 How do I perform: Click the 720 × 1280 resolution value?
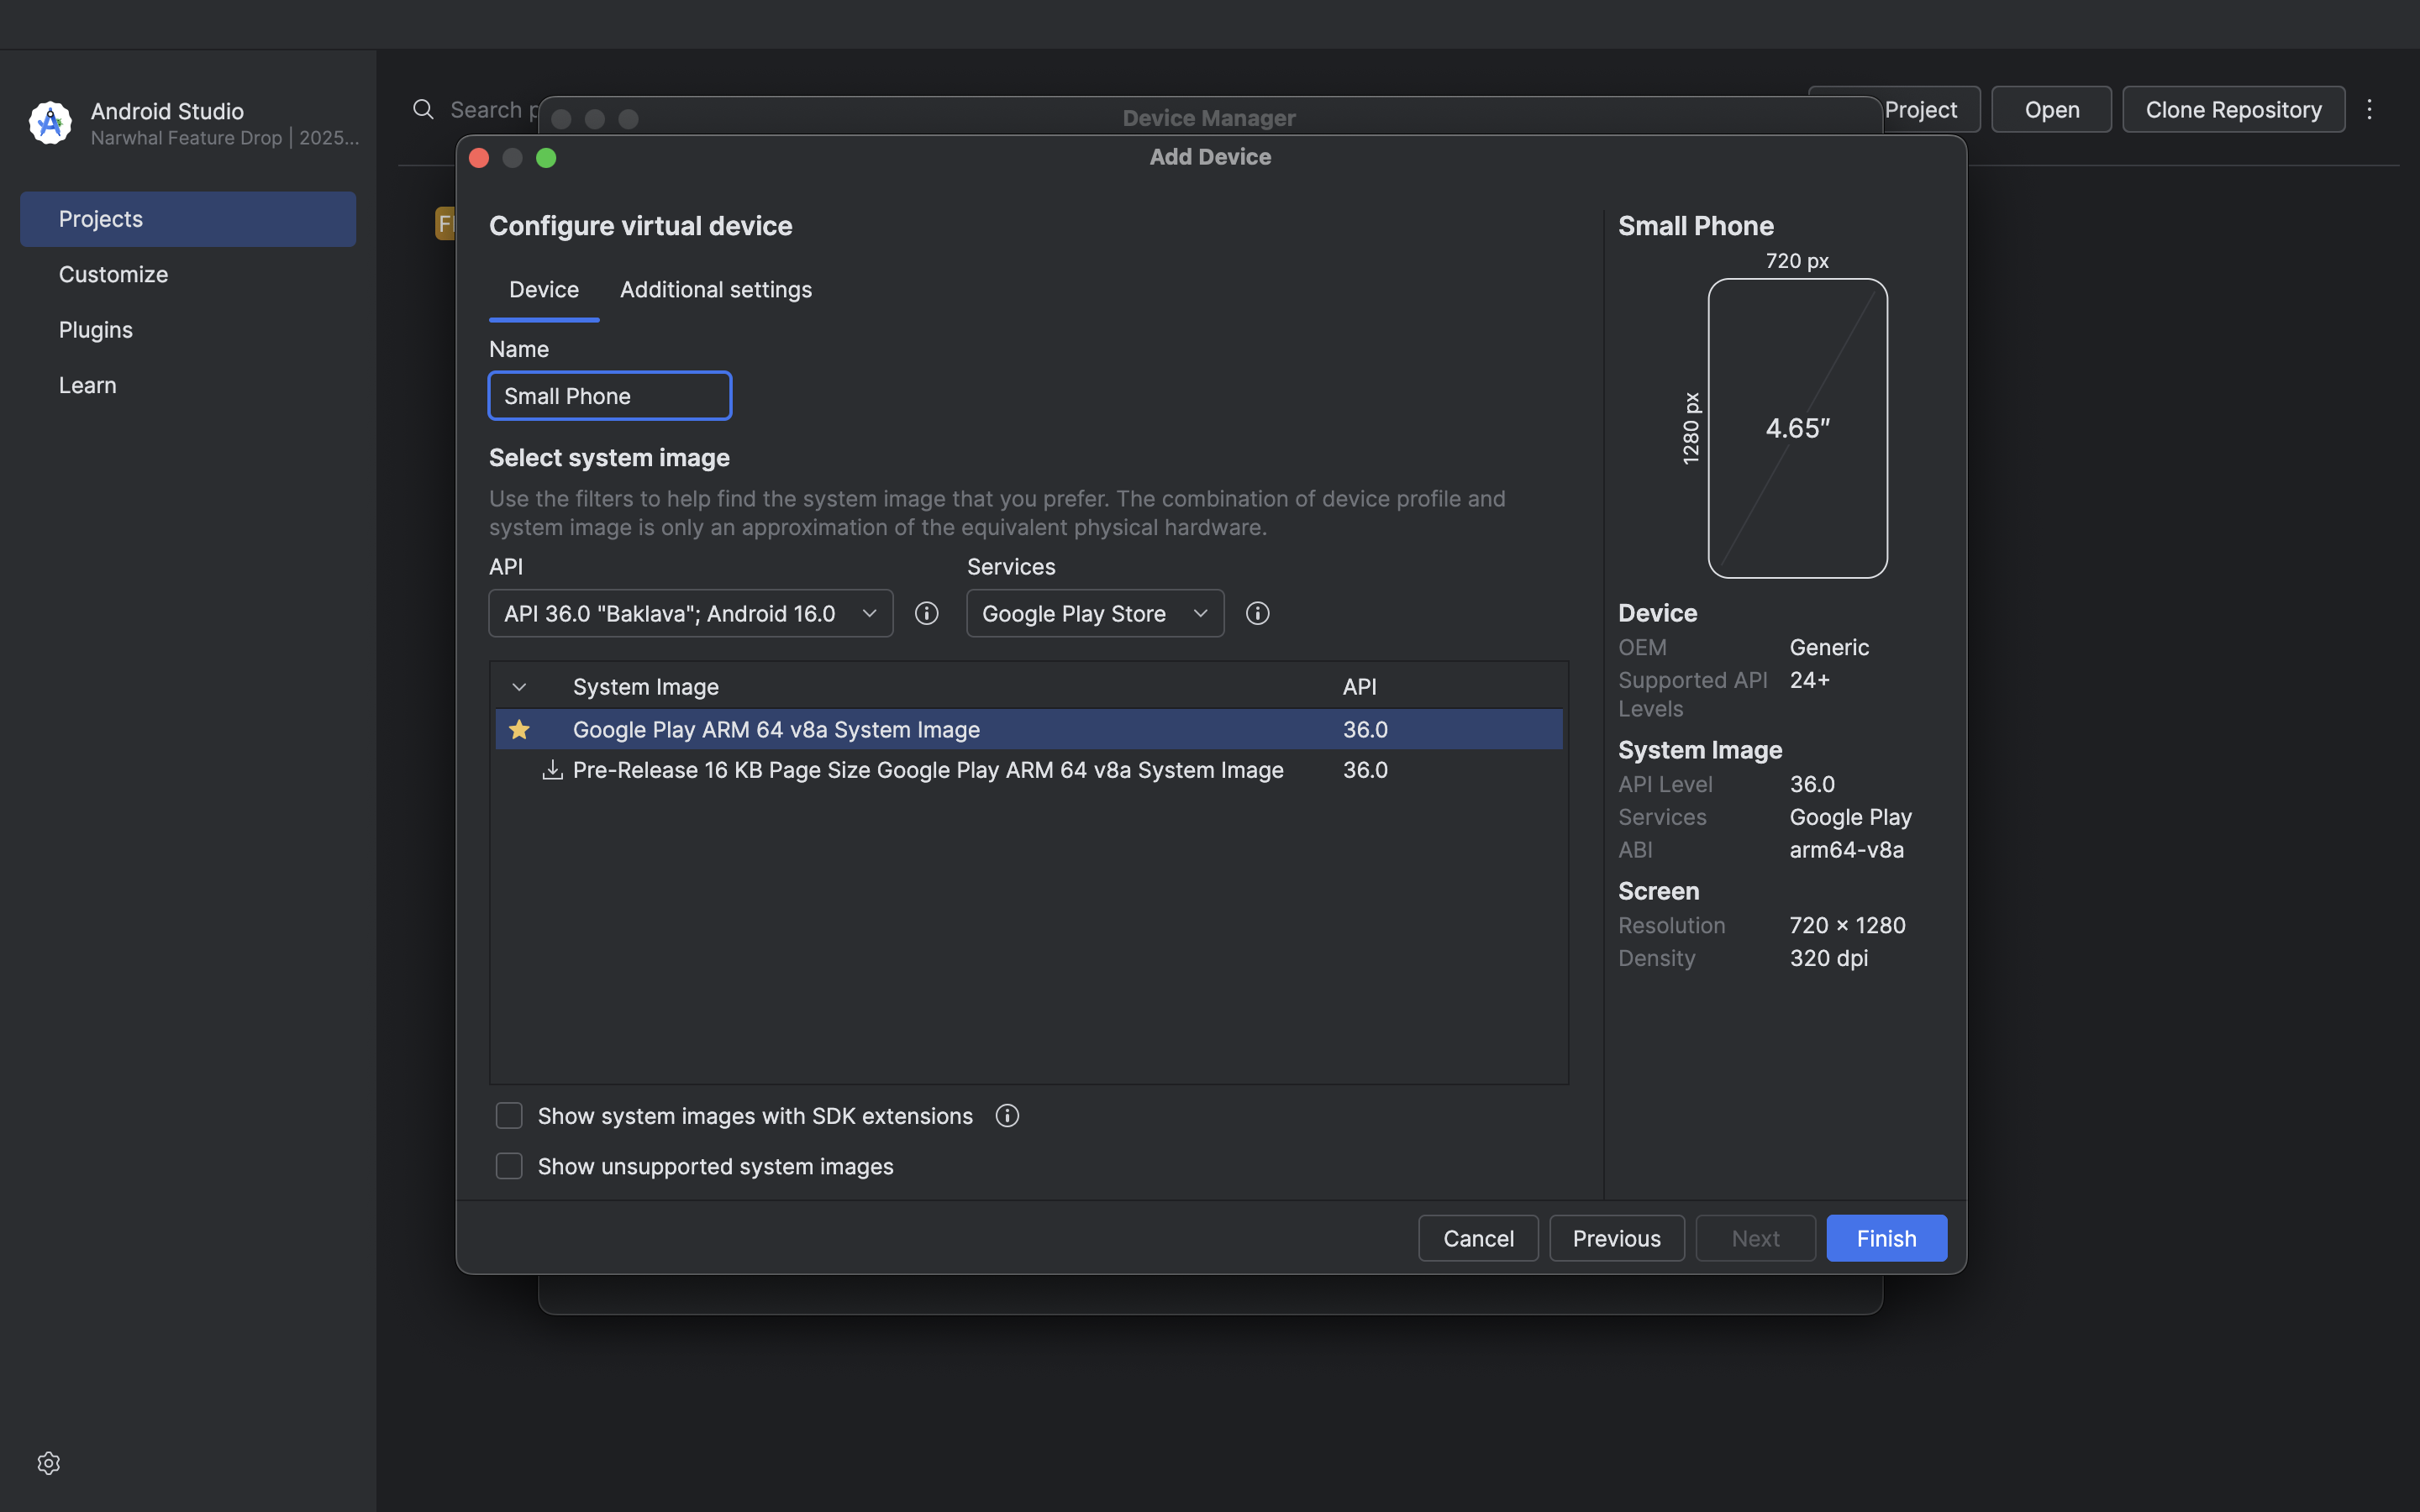click(x=1847, y=925)
